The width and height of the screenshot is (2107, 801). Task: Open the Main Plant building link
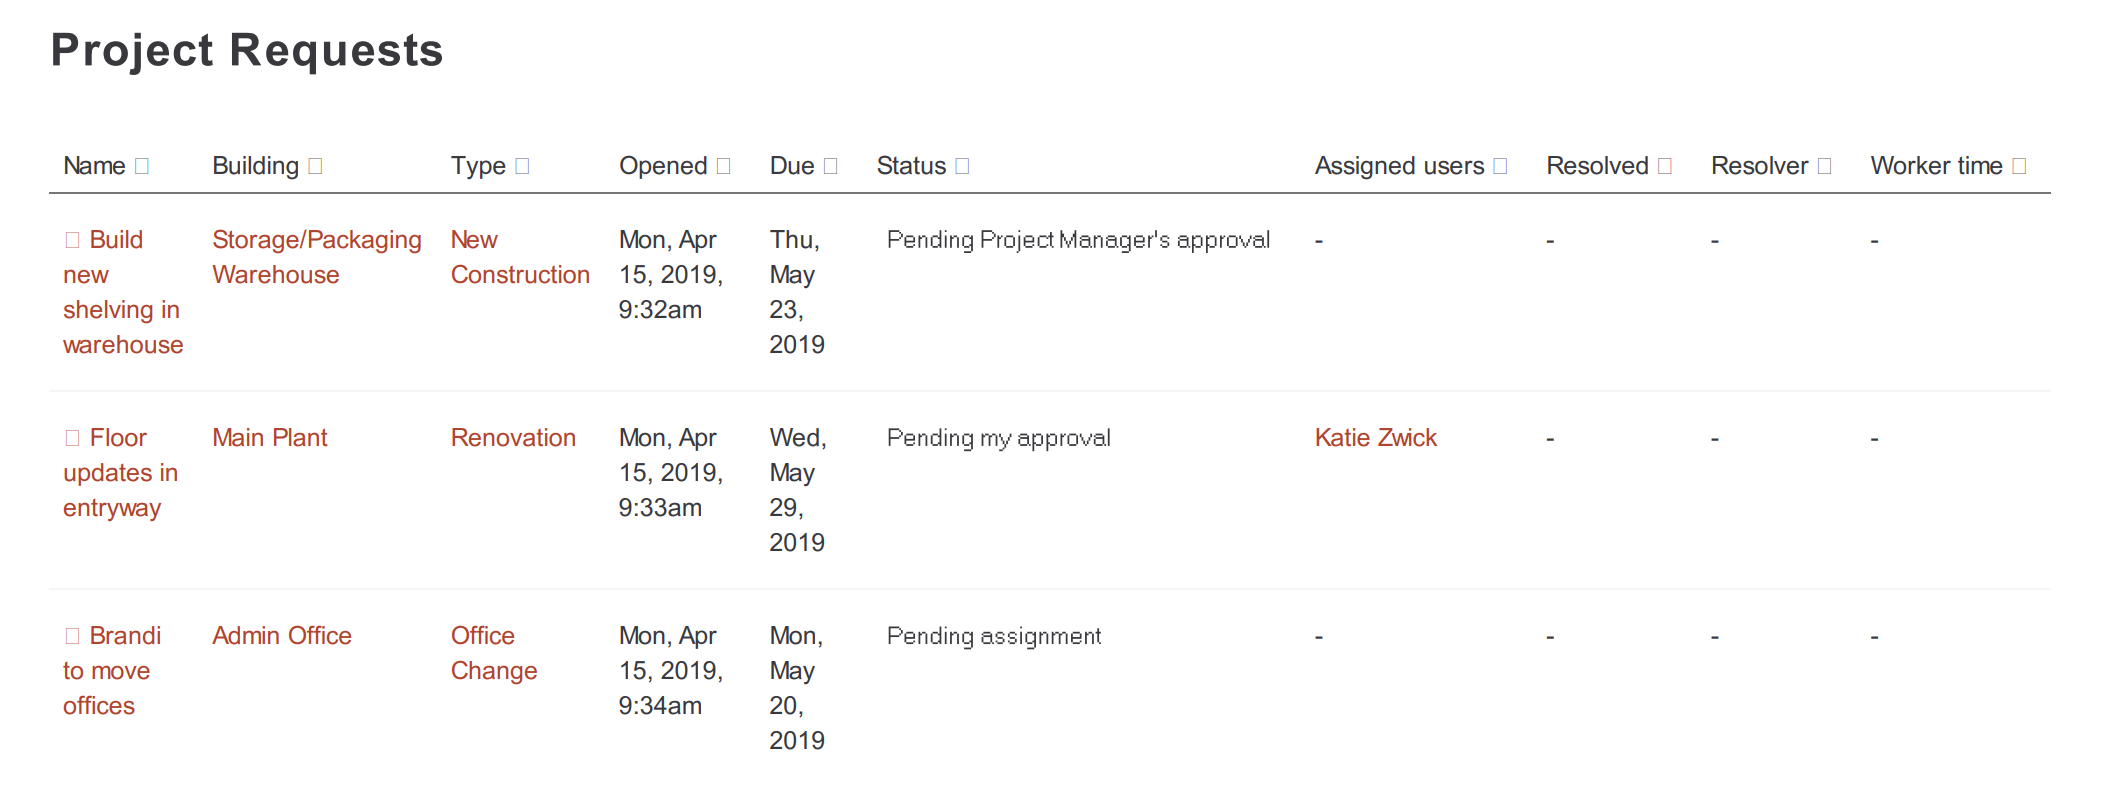pos(270,438)
